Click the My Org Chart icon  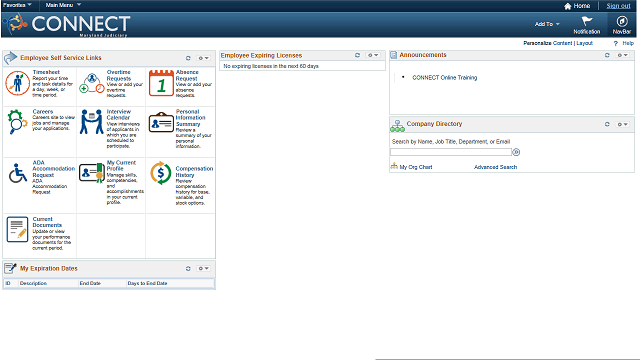tap(394, 166)
